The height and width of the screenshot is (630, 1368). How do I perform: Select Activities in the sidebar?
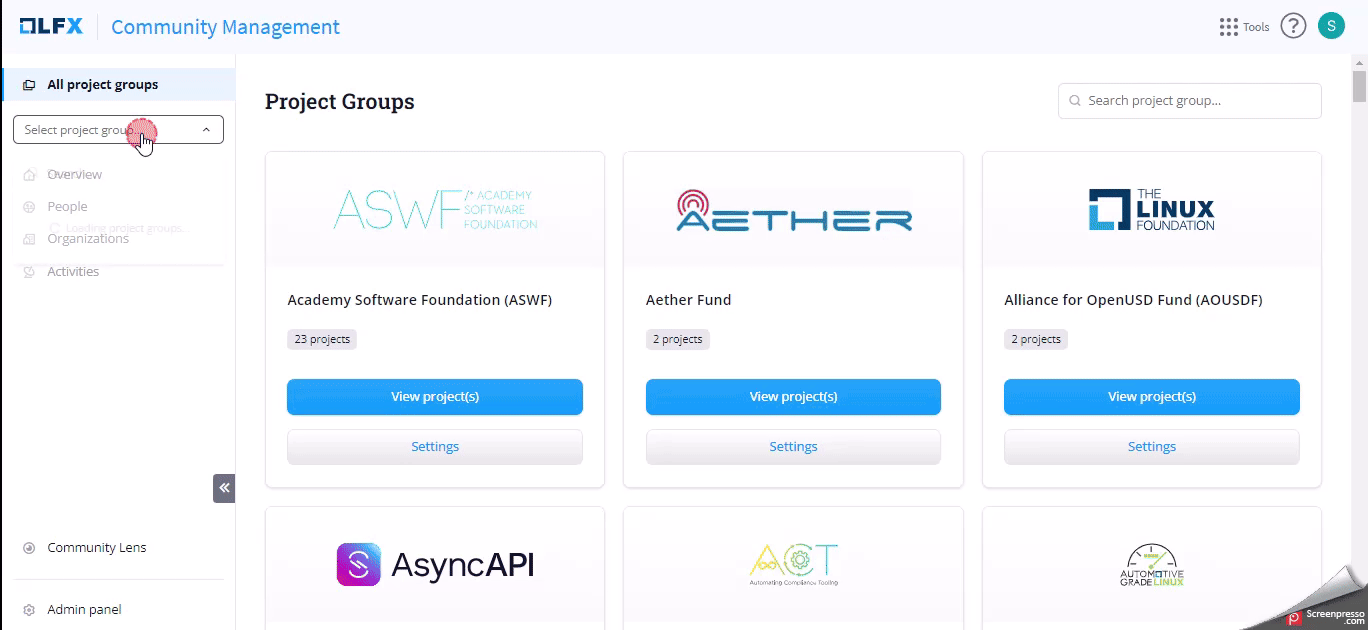pos(73,272)
